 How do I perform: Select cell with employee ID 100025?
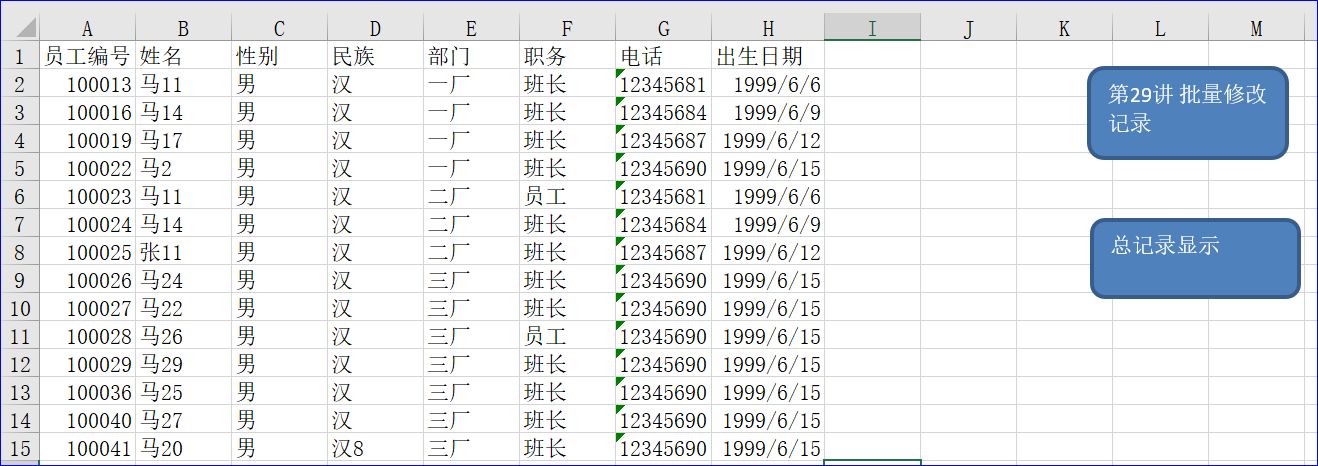(88, 252)
